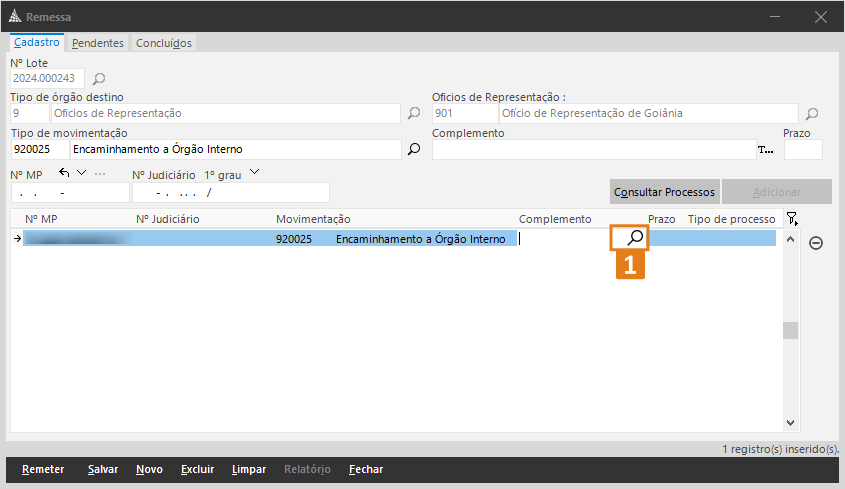Click the row indicator arrow in grid
845x489 pixels.
click(x=17, y=238)
